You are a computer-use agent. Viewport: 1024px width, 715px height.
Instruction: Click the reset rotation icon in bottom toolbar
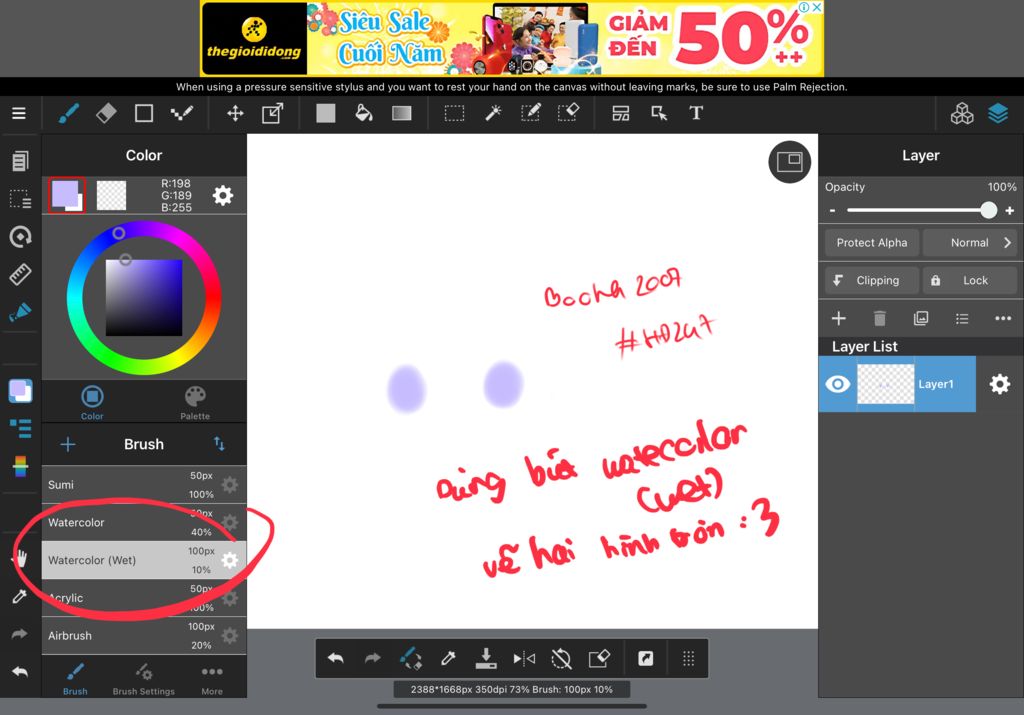pyautogui.click(x=561, y=658)
